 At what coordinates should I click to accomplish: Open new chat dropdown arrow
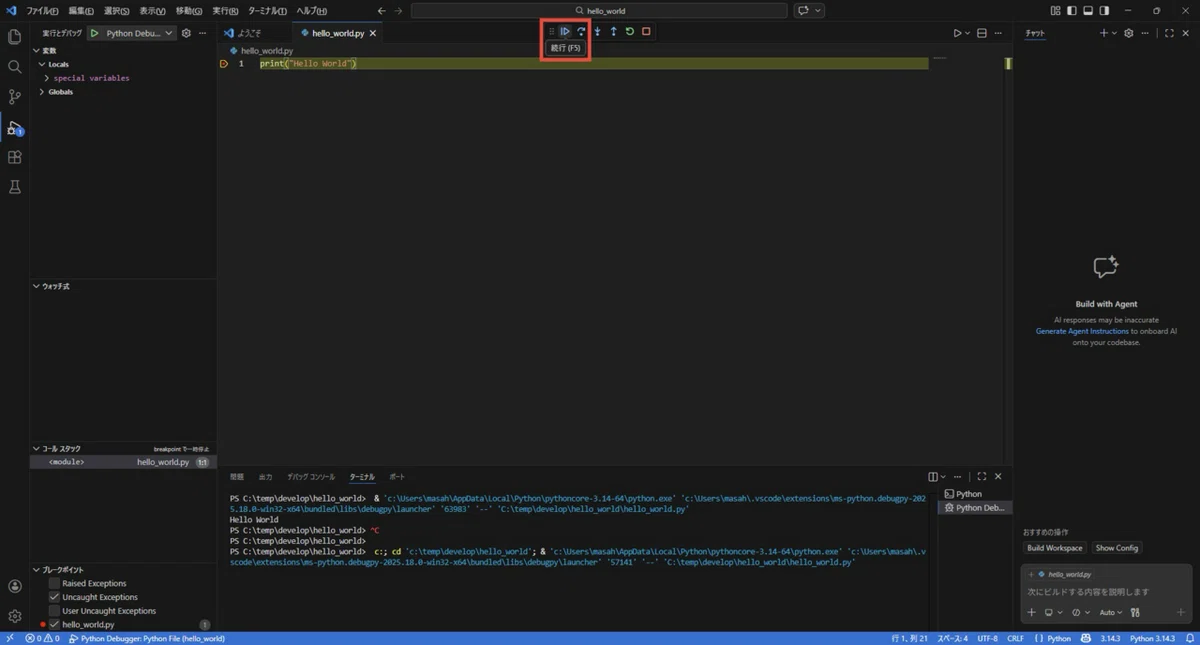click(1115, 33)
